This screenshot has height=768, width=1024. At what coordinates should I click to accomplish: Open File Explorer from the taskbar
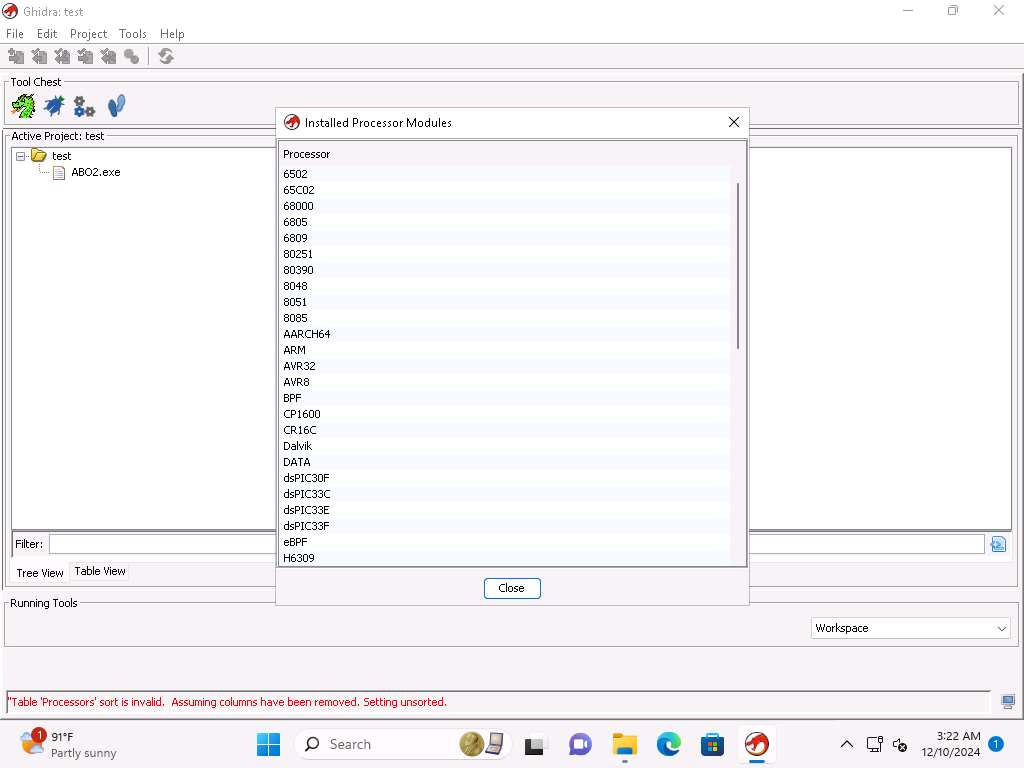625,744
